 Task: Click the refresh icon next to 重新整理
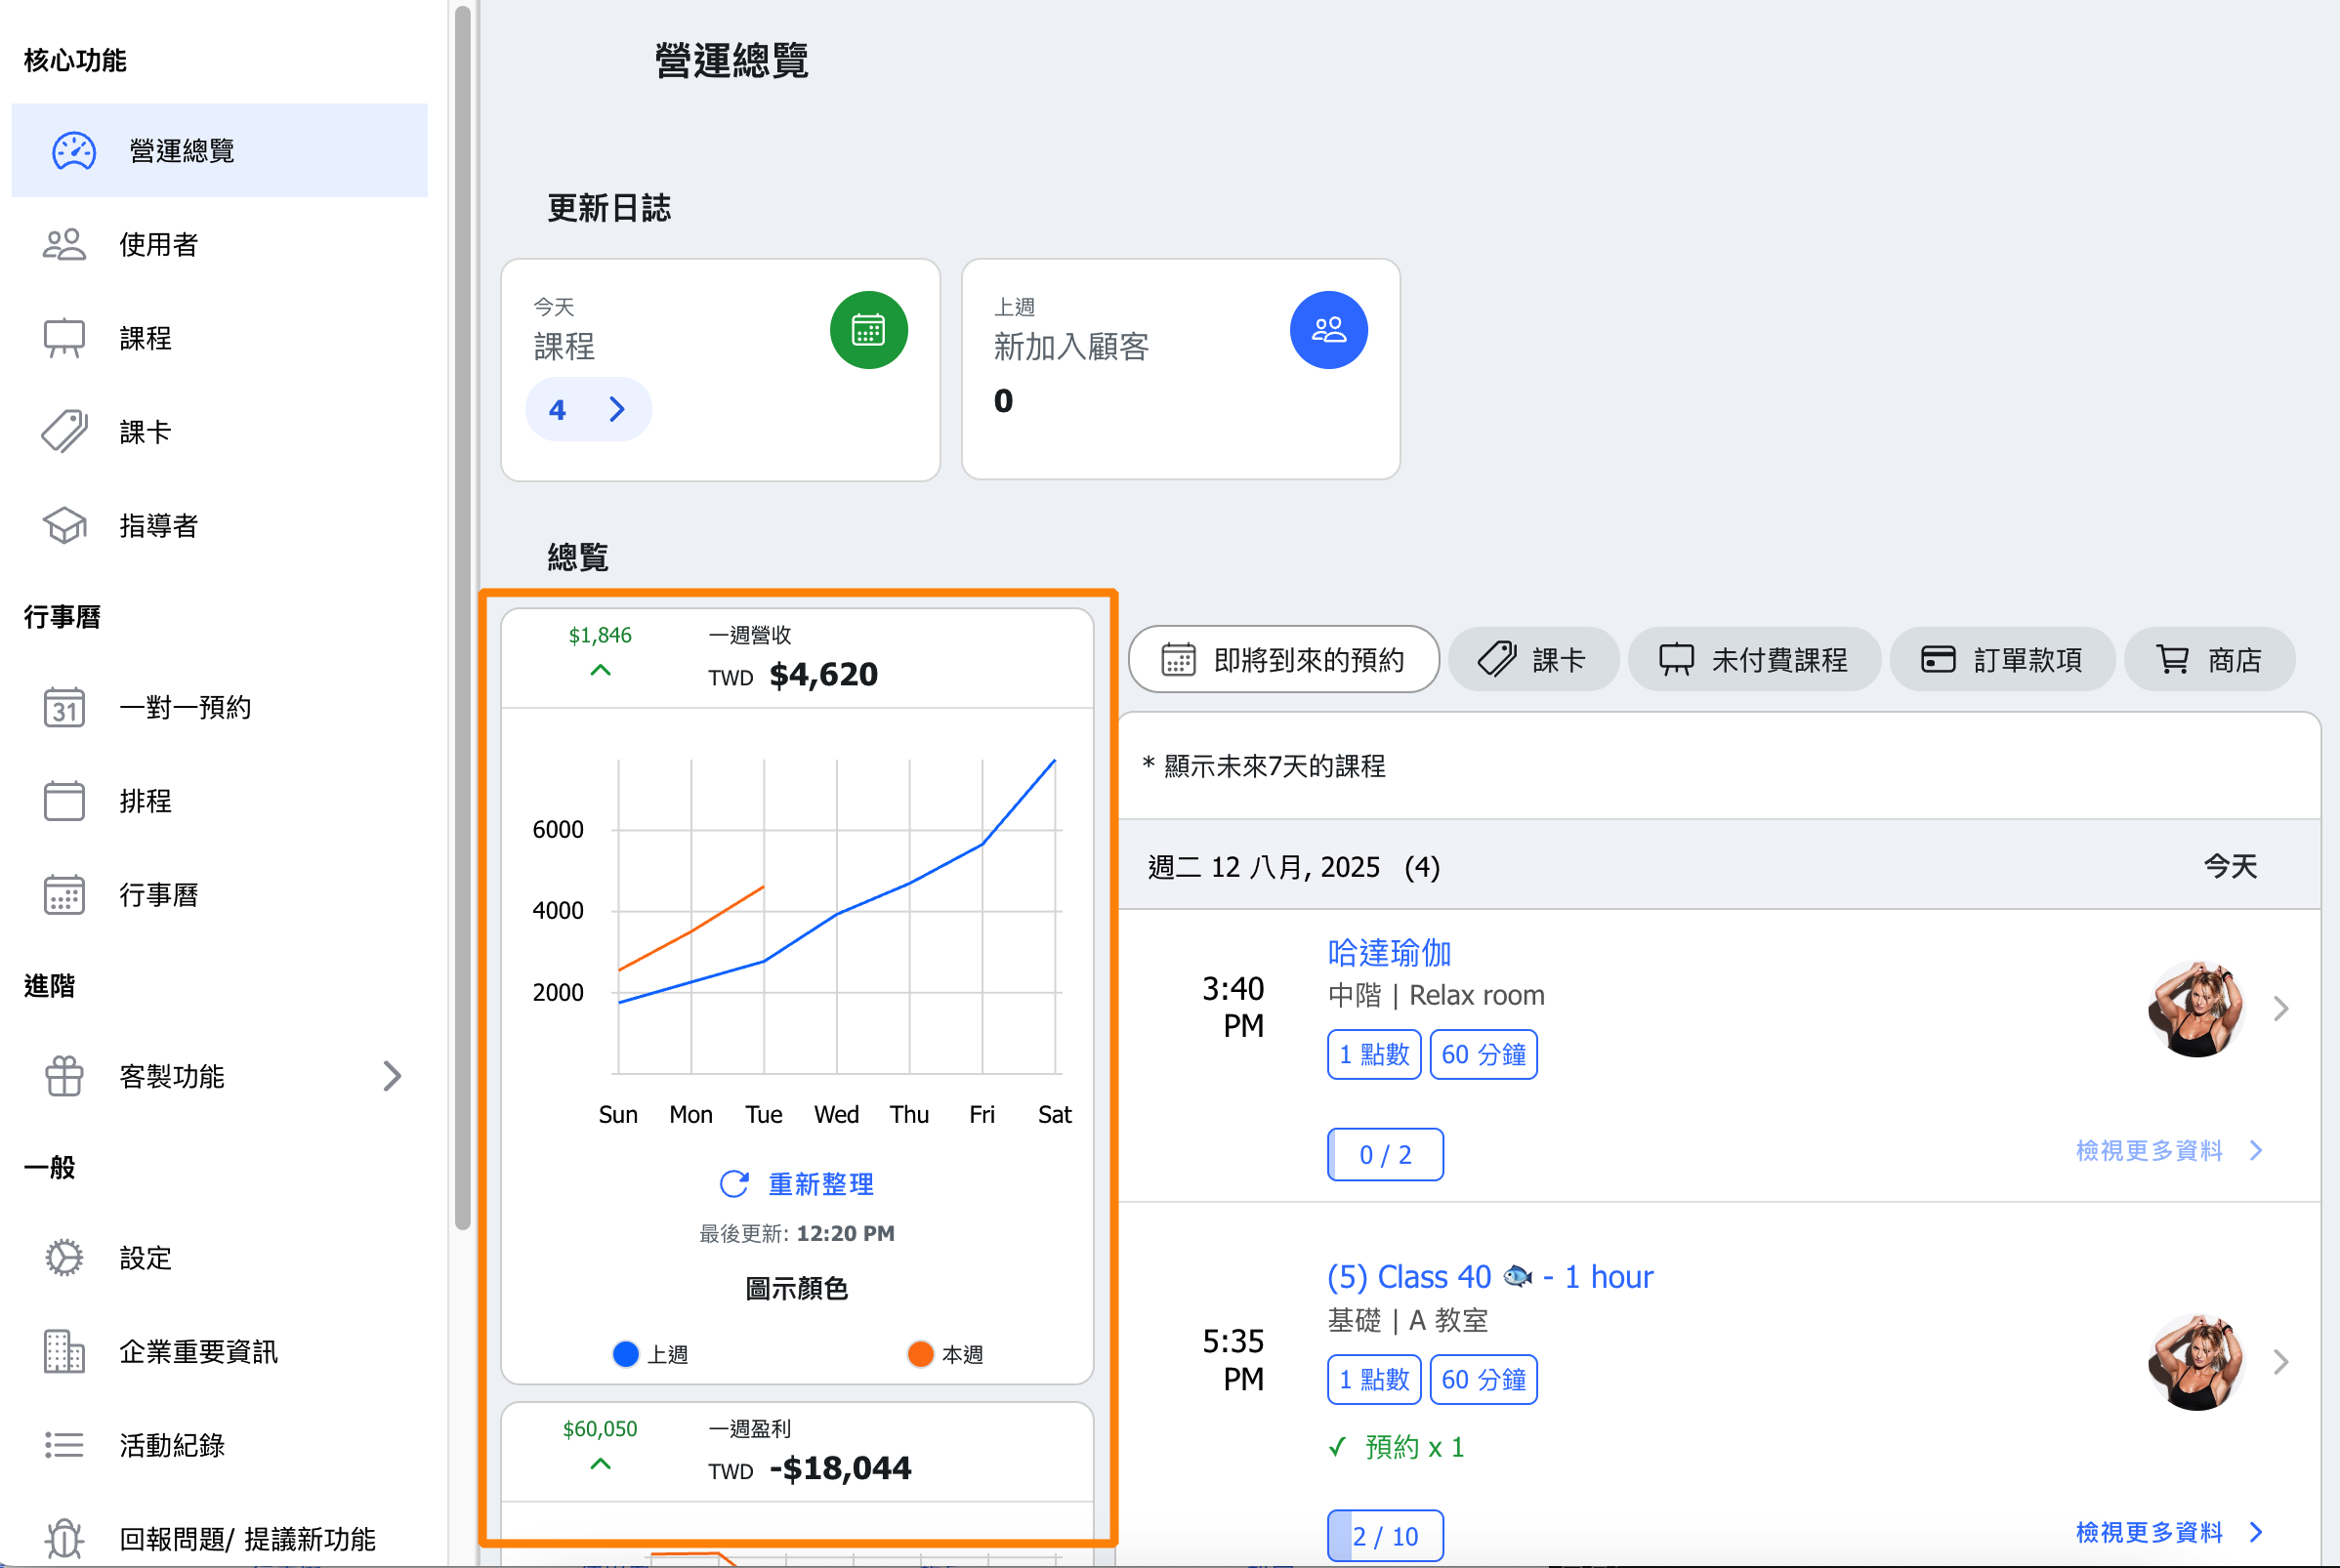(734, 1184)
